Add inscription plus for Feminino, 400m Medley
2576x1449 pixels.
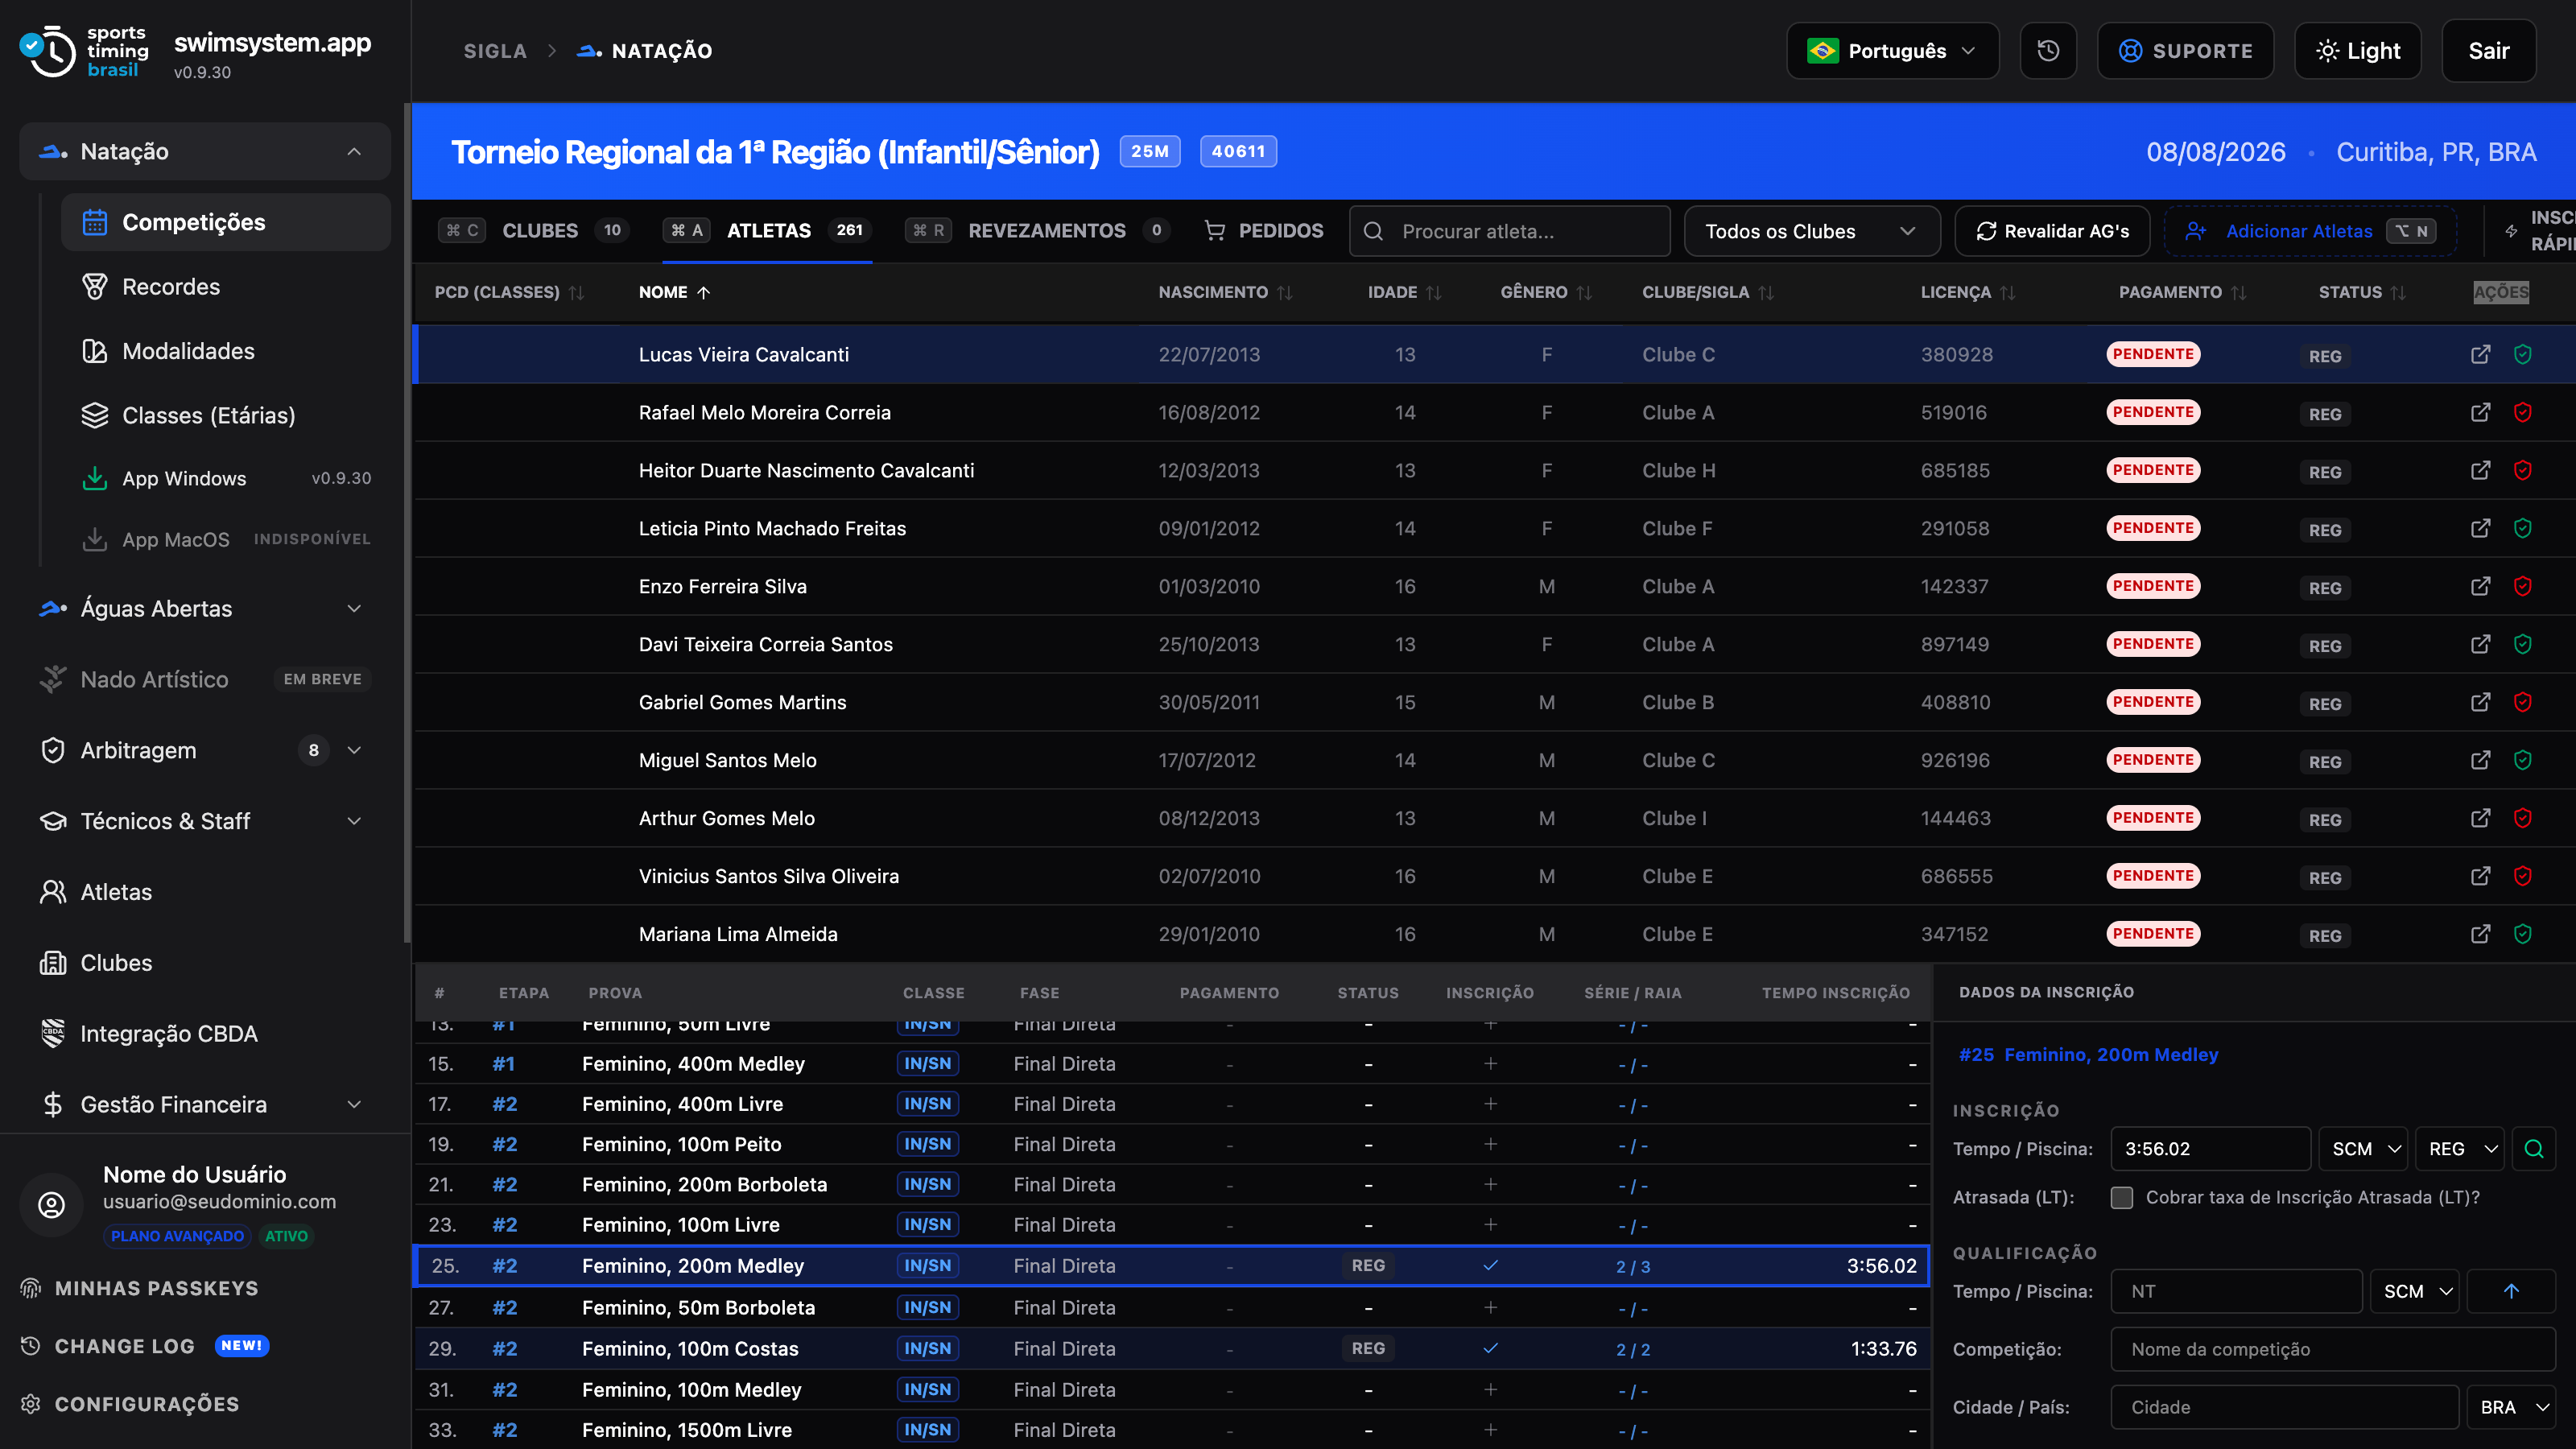1490,1064
